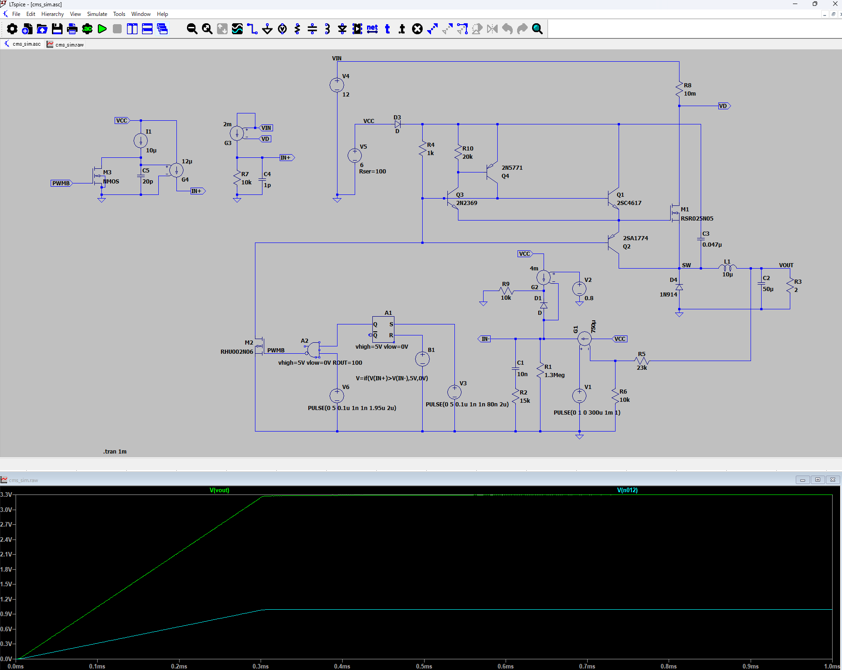Select the SPICE directive tool
This screenshot has width=842, height=670.
(402, 29)
